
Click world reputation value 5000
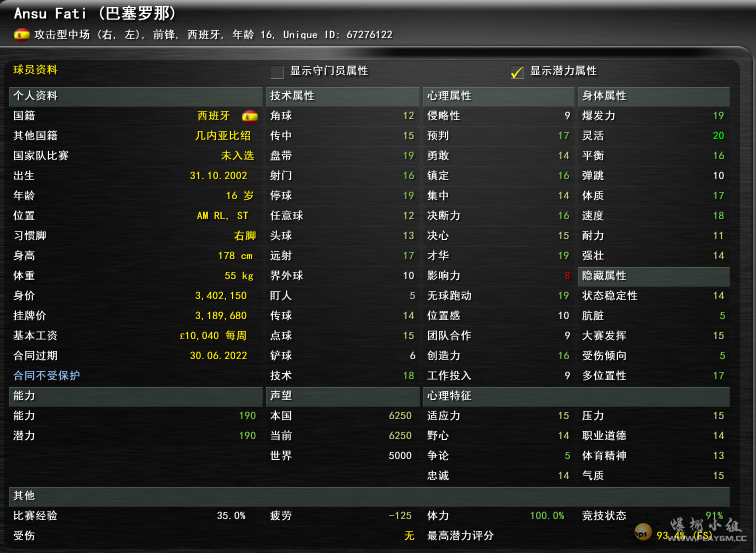400,456
